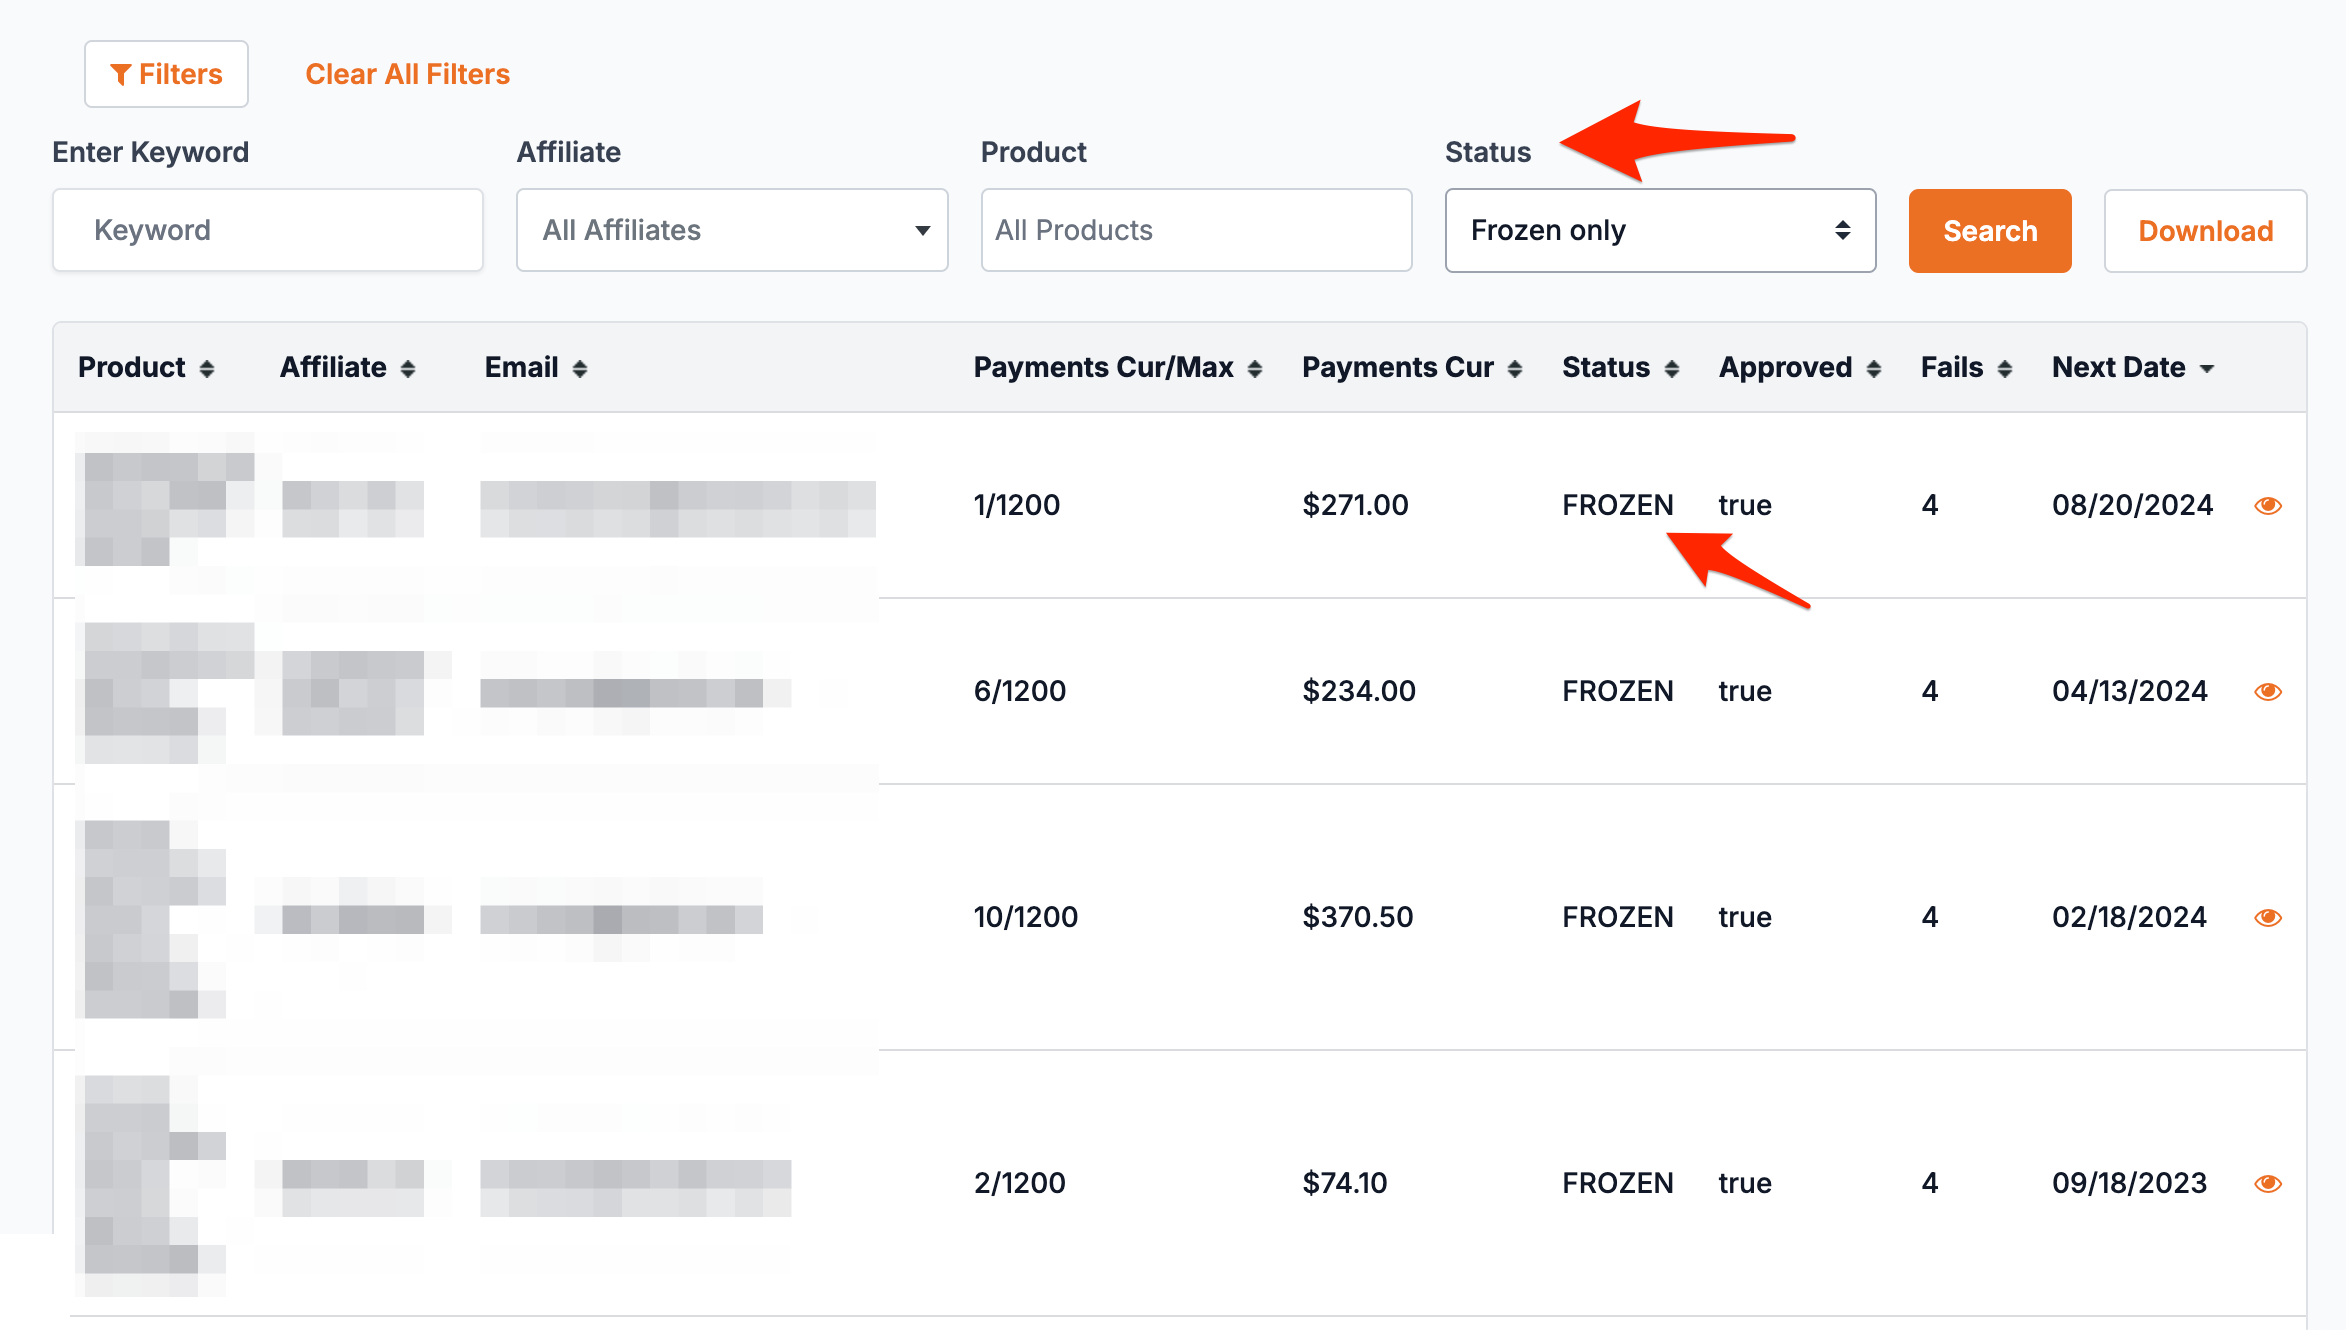Focus the Keyword input field
The image size is (2346, 1330).
click(268, 231)
